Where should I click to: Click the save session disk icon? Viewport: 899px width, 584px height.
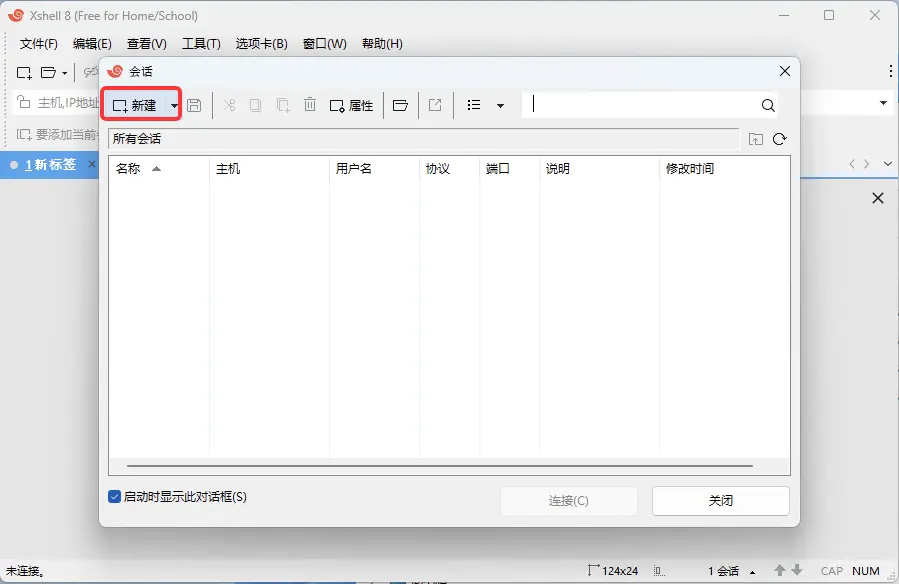[195, 105]
